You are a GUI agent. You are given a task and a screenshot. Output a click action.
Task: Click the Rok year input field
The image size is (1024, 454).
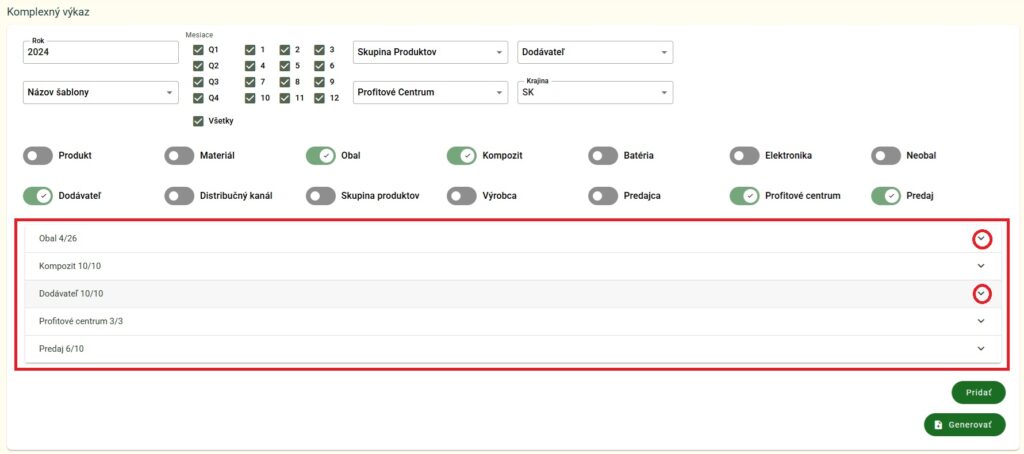(99, 52)
